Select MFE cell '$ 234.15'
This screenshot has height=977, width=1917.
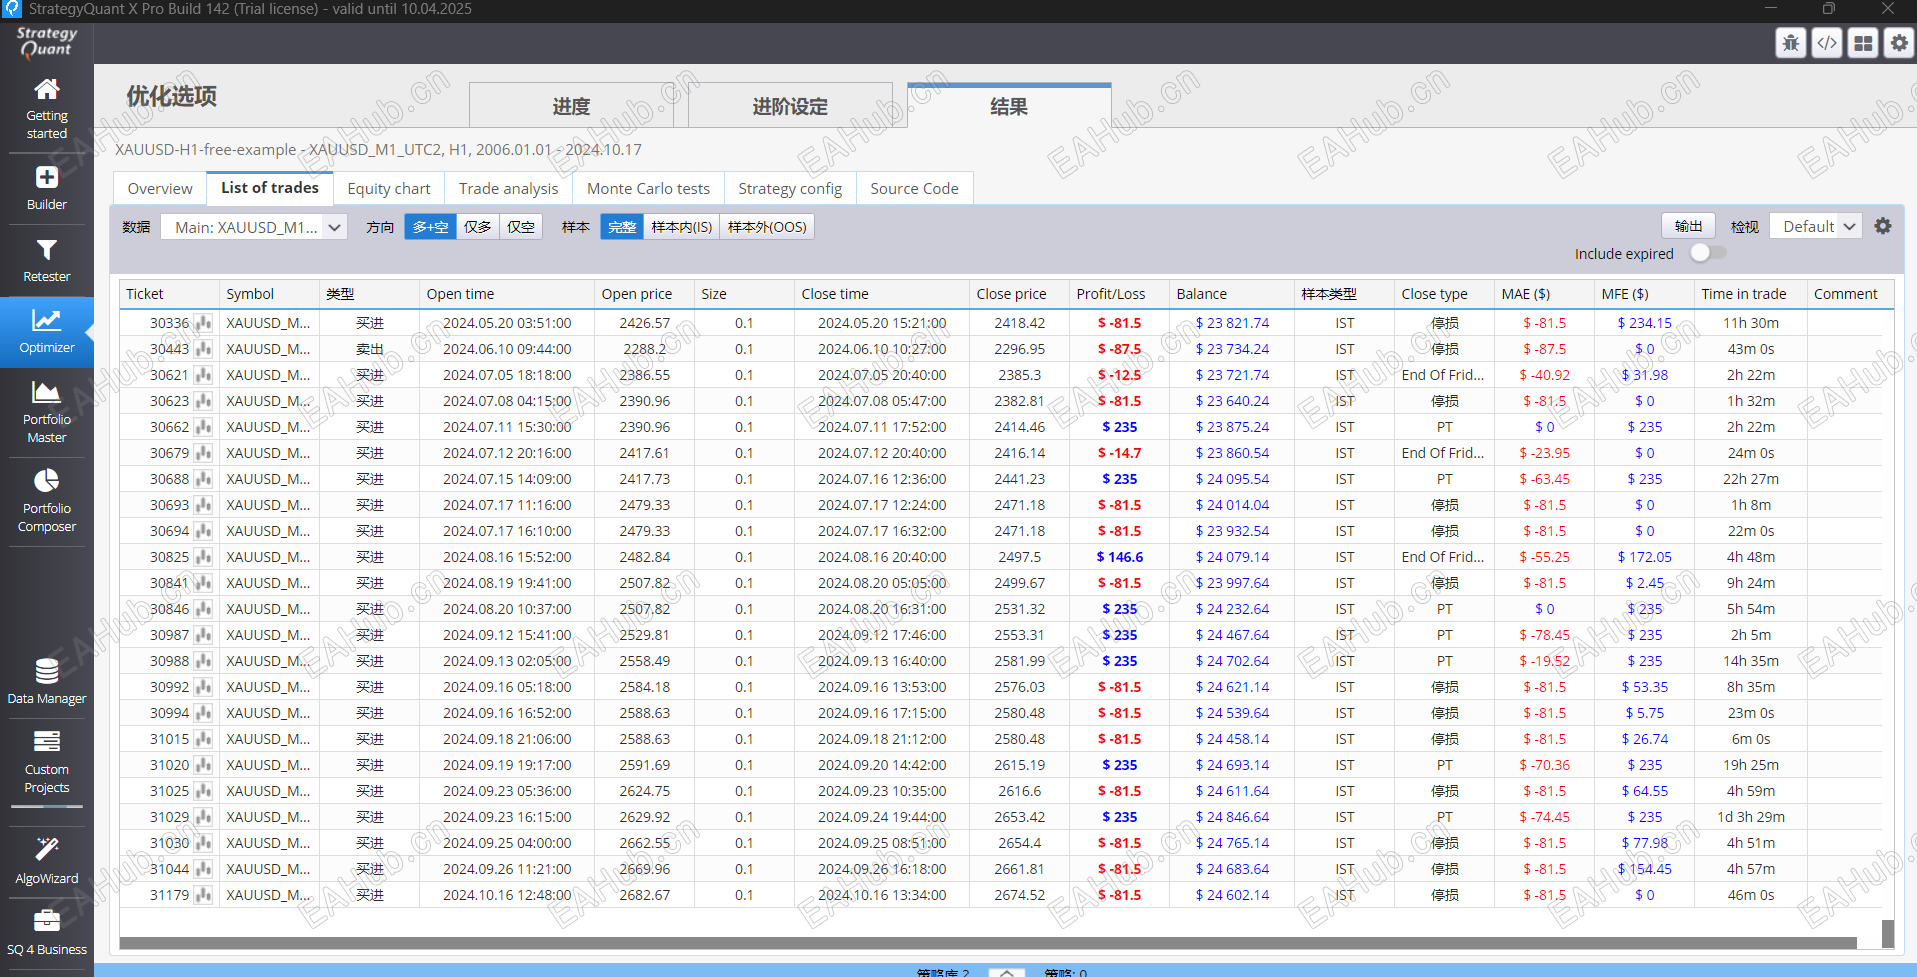pos(1644,323)
